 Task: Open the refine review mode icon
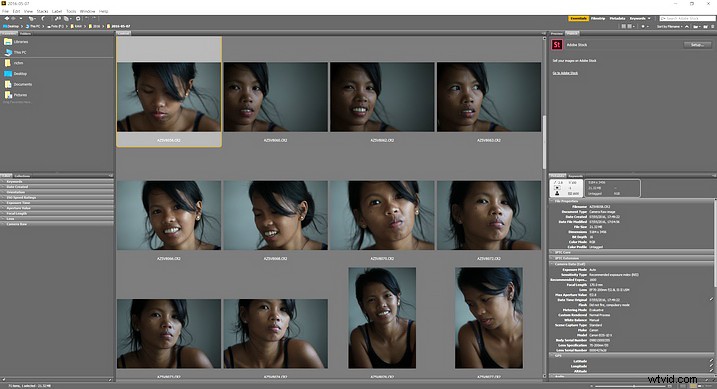(x=67, y=19)
